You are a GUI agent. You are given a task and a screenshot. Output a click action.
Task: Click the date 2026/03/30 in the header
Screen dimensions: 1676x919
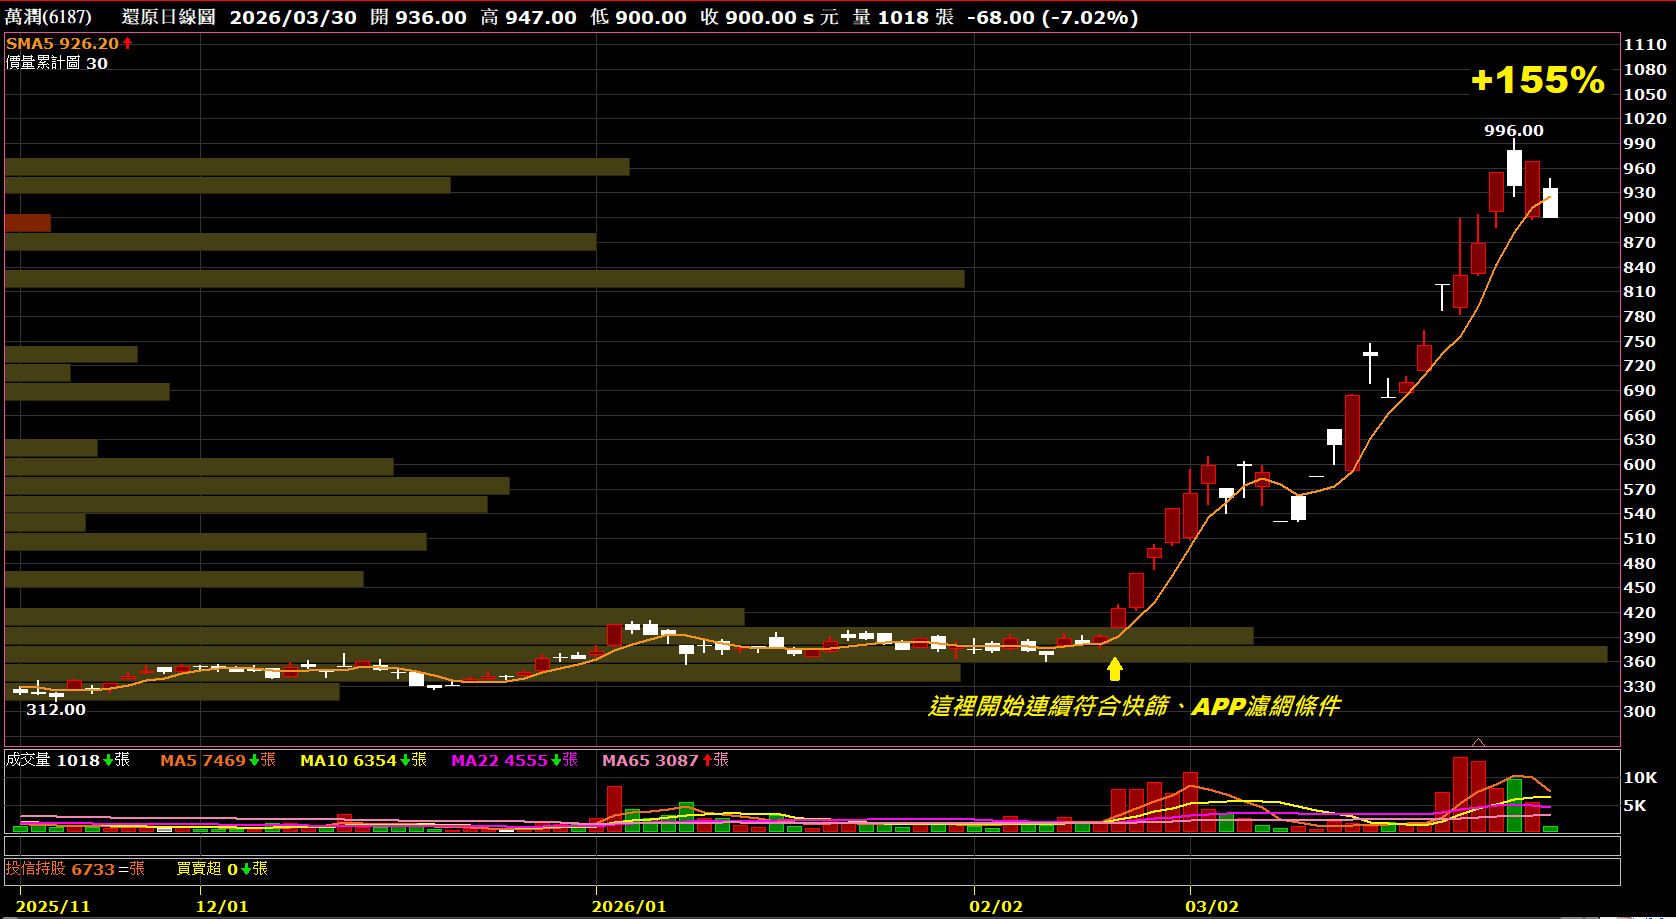tap(293, 17)
